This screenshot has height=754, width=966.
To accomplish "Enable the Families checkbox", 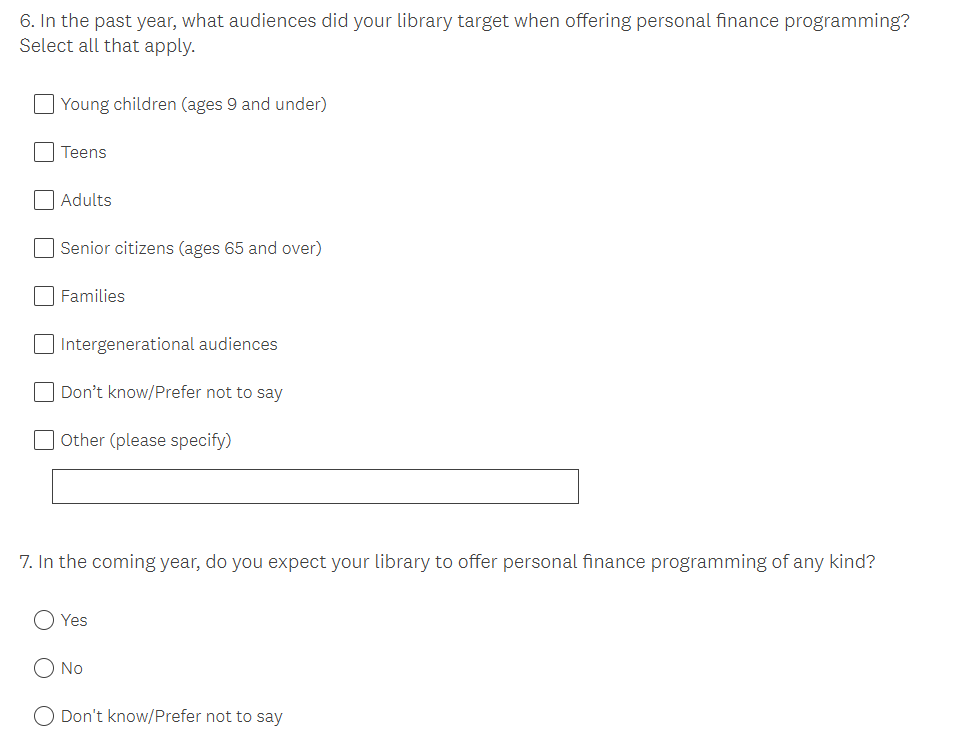I will coord(44,296).
